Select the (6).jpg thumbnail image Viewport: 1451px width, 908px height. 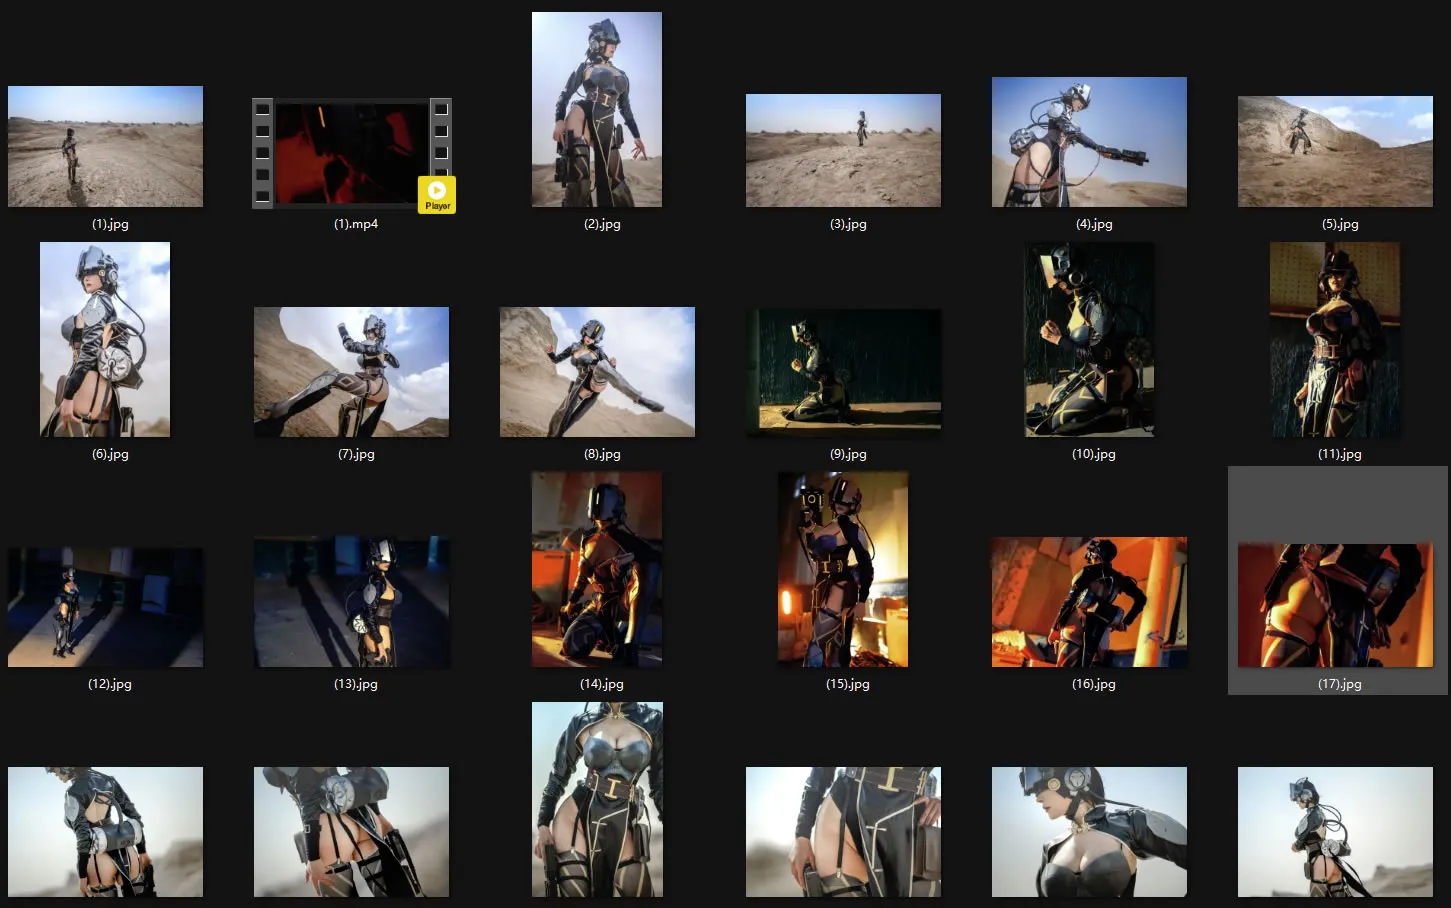click(x=105, y=339)
